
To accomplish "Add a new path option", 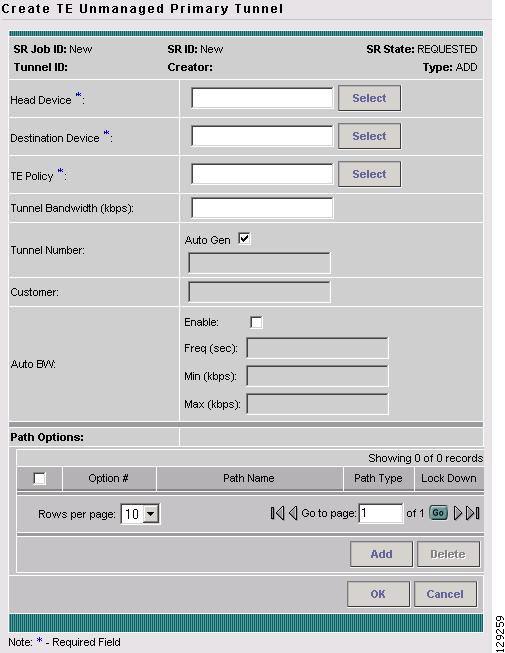I will tap(381, 554).
